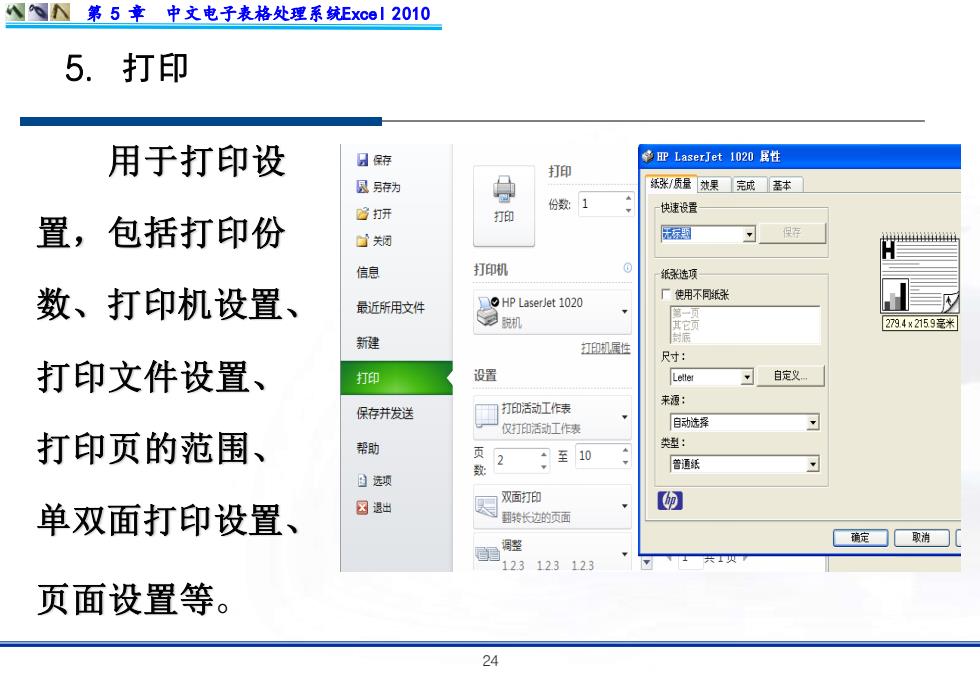Click the 打印机属性 link

tap(606, 348)
